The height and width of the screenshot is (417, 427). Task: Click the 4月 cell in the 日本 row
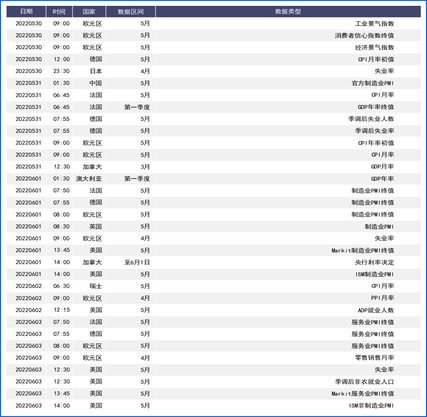[x=145, y=71]
